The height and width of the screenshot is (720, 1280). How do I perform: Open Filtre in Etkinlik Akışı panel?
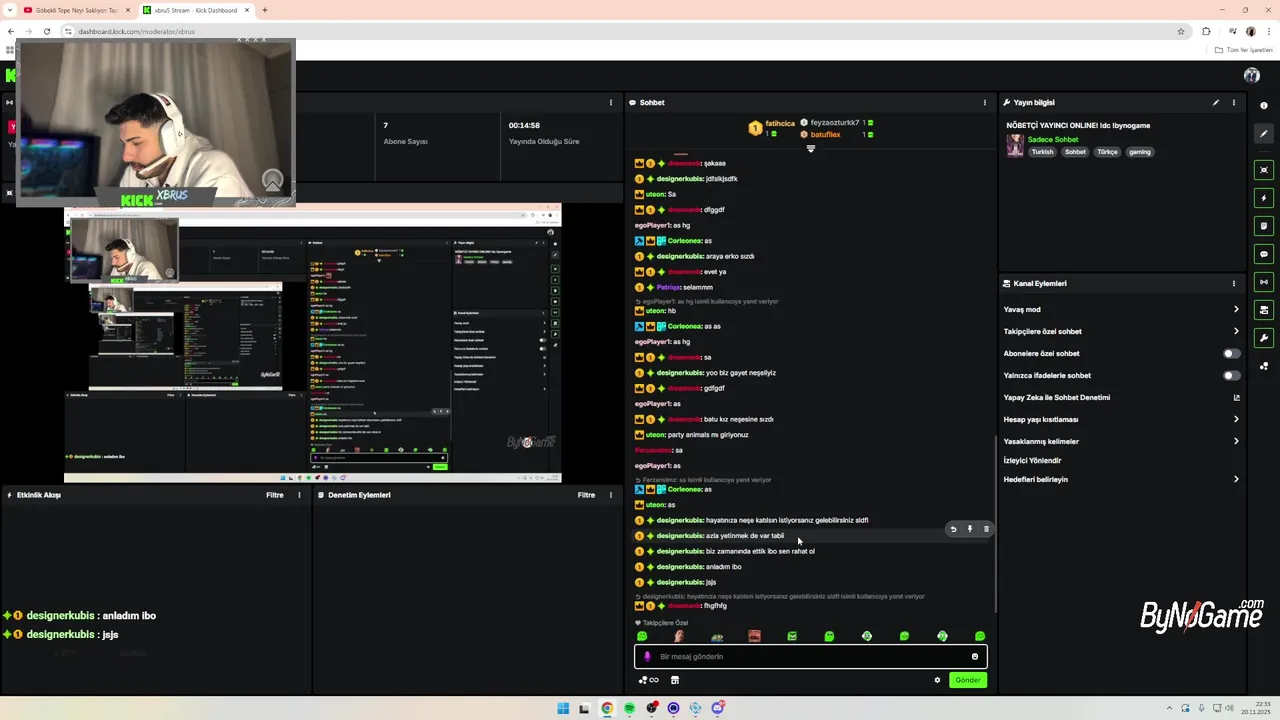click(x=274, y=495)
